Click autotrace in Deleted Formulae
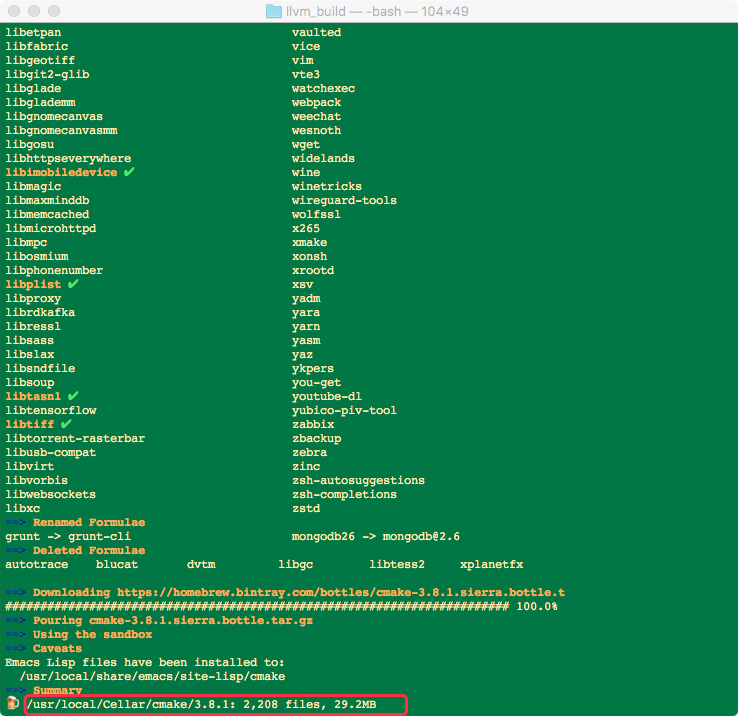Image resolution: width=738 pixels, height=716 pixels. [x=37, y=564]
